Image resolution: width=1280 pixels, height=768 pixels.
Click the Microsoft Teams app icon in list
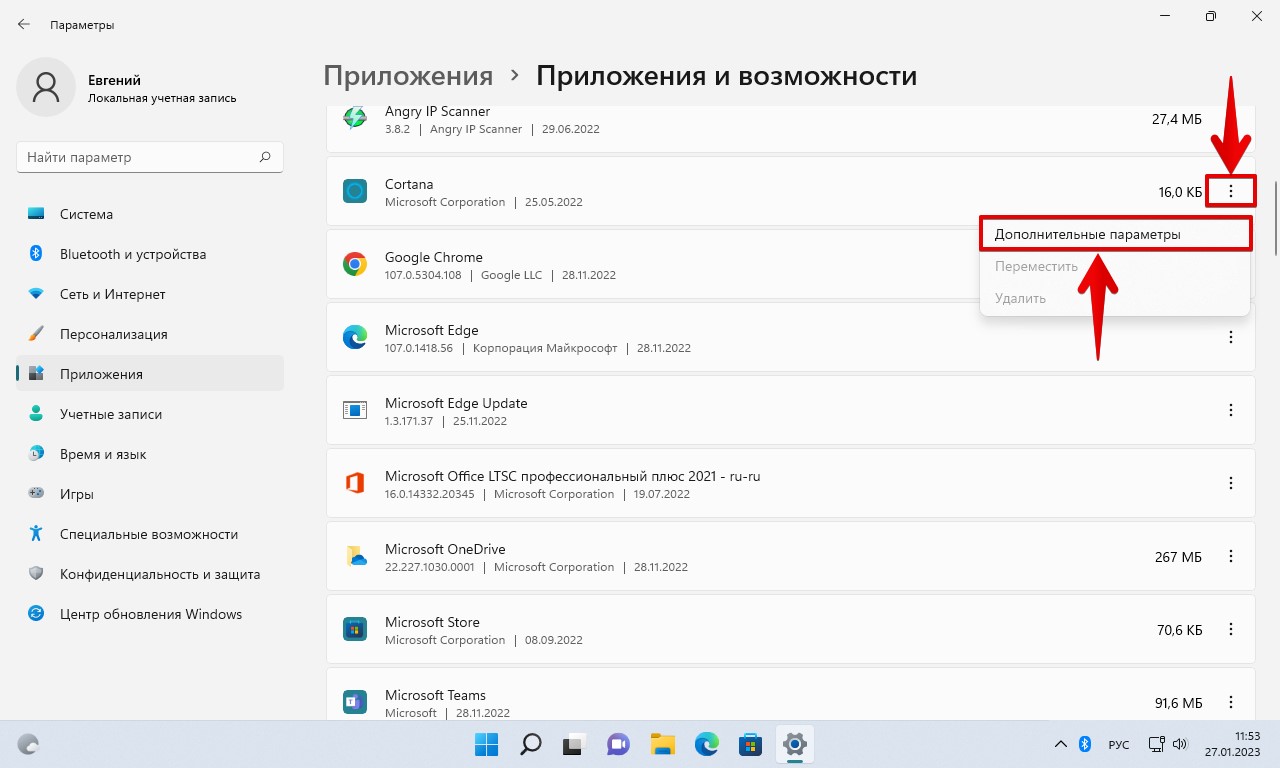click(355, 702)
